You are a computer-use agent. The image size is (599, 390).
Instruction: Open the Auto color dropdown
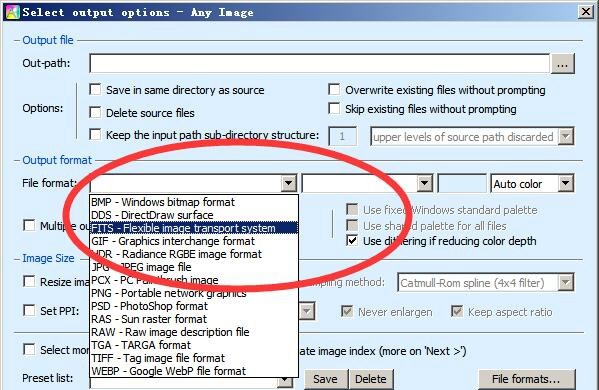point(565,184)
